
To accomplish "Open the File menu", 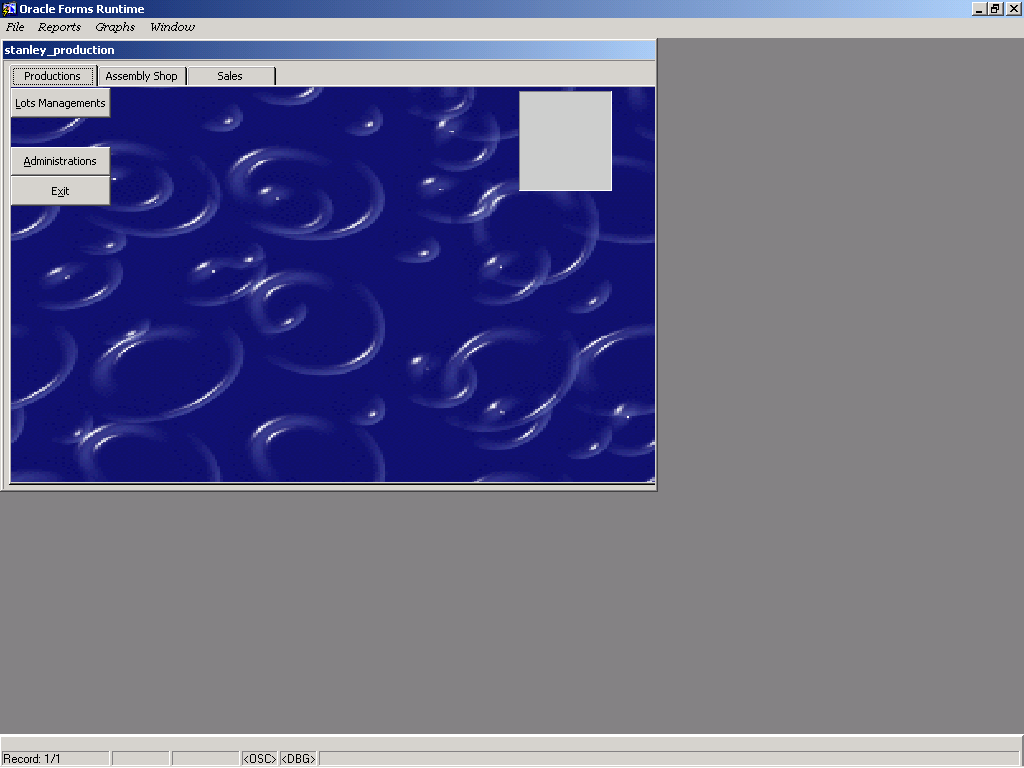I will click(15, 27).
